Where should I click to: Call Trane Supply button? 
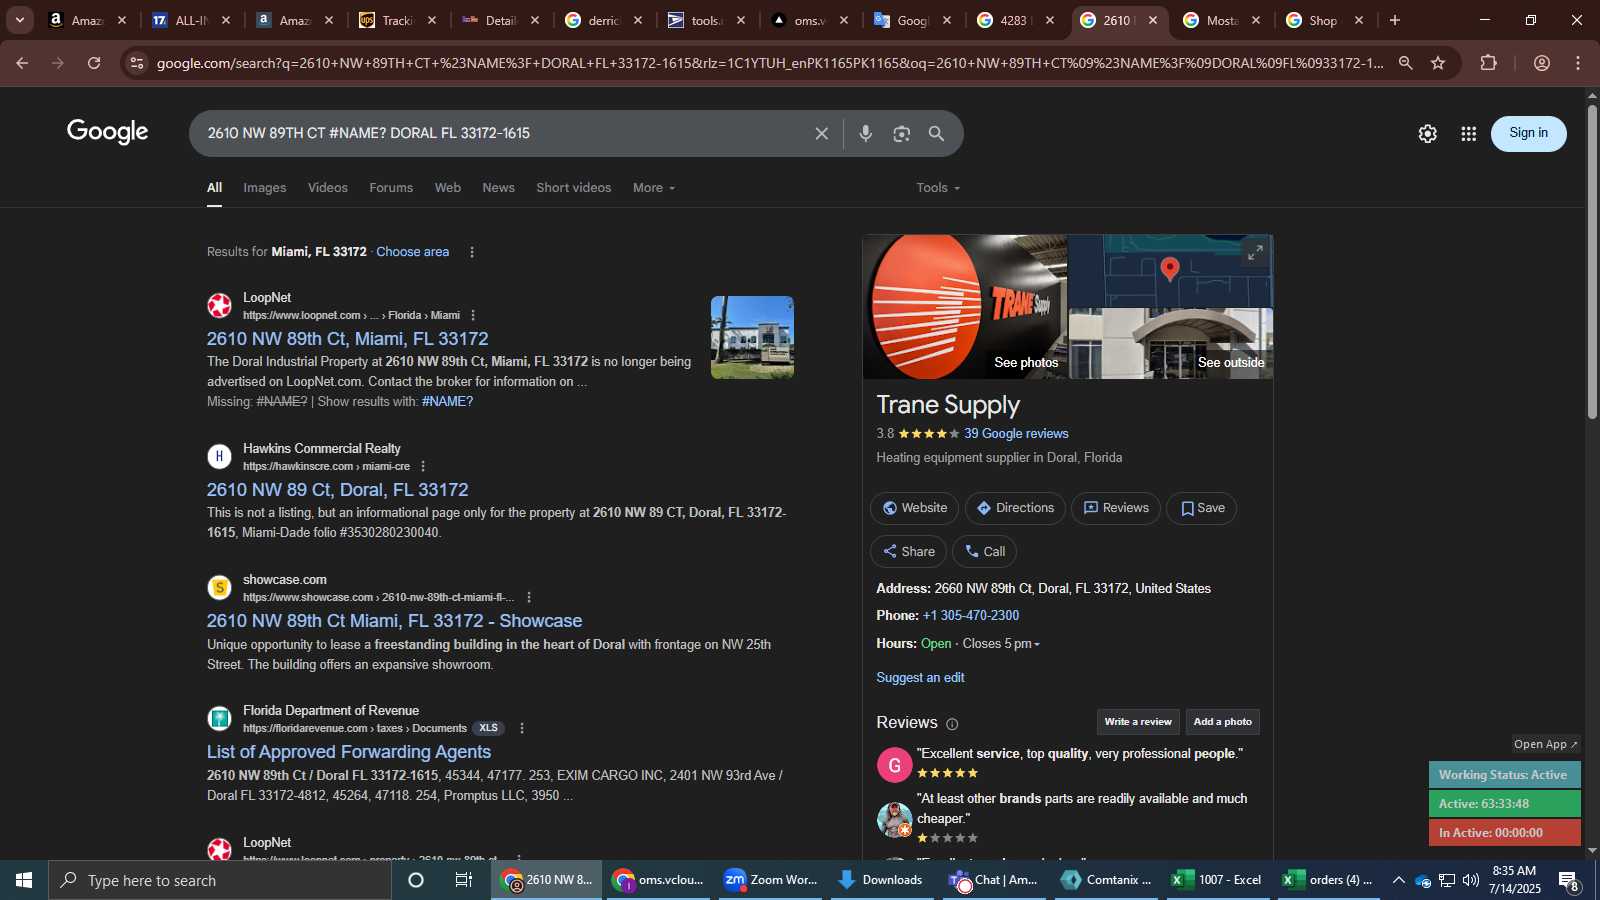pyautogui.click(x=984, y=552)
